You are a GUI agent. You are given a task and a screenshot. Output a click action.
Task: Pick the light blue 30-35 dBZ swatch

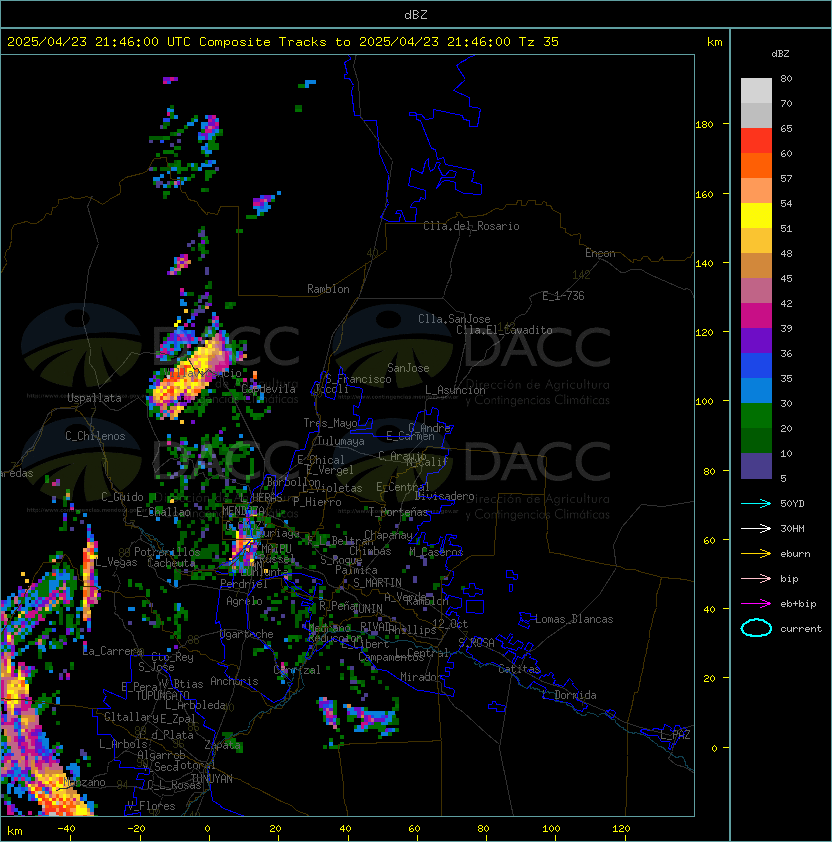[x=756, y=391]
